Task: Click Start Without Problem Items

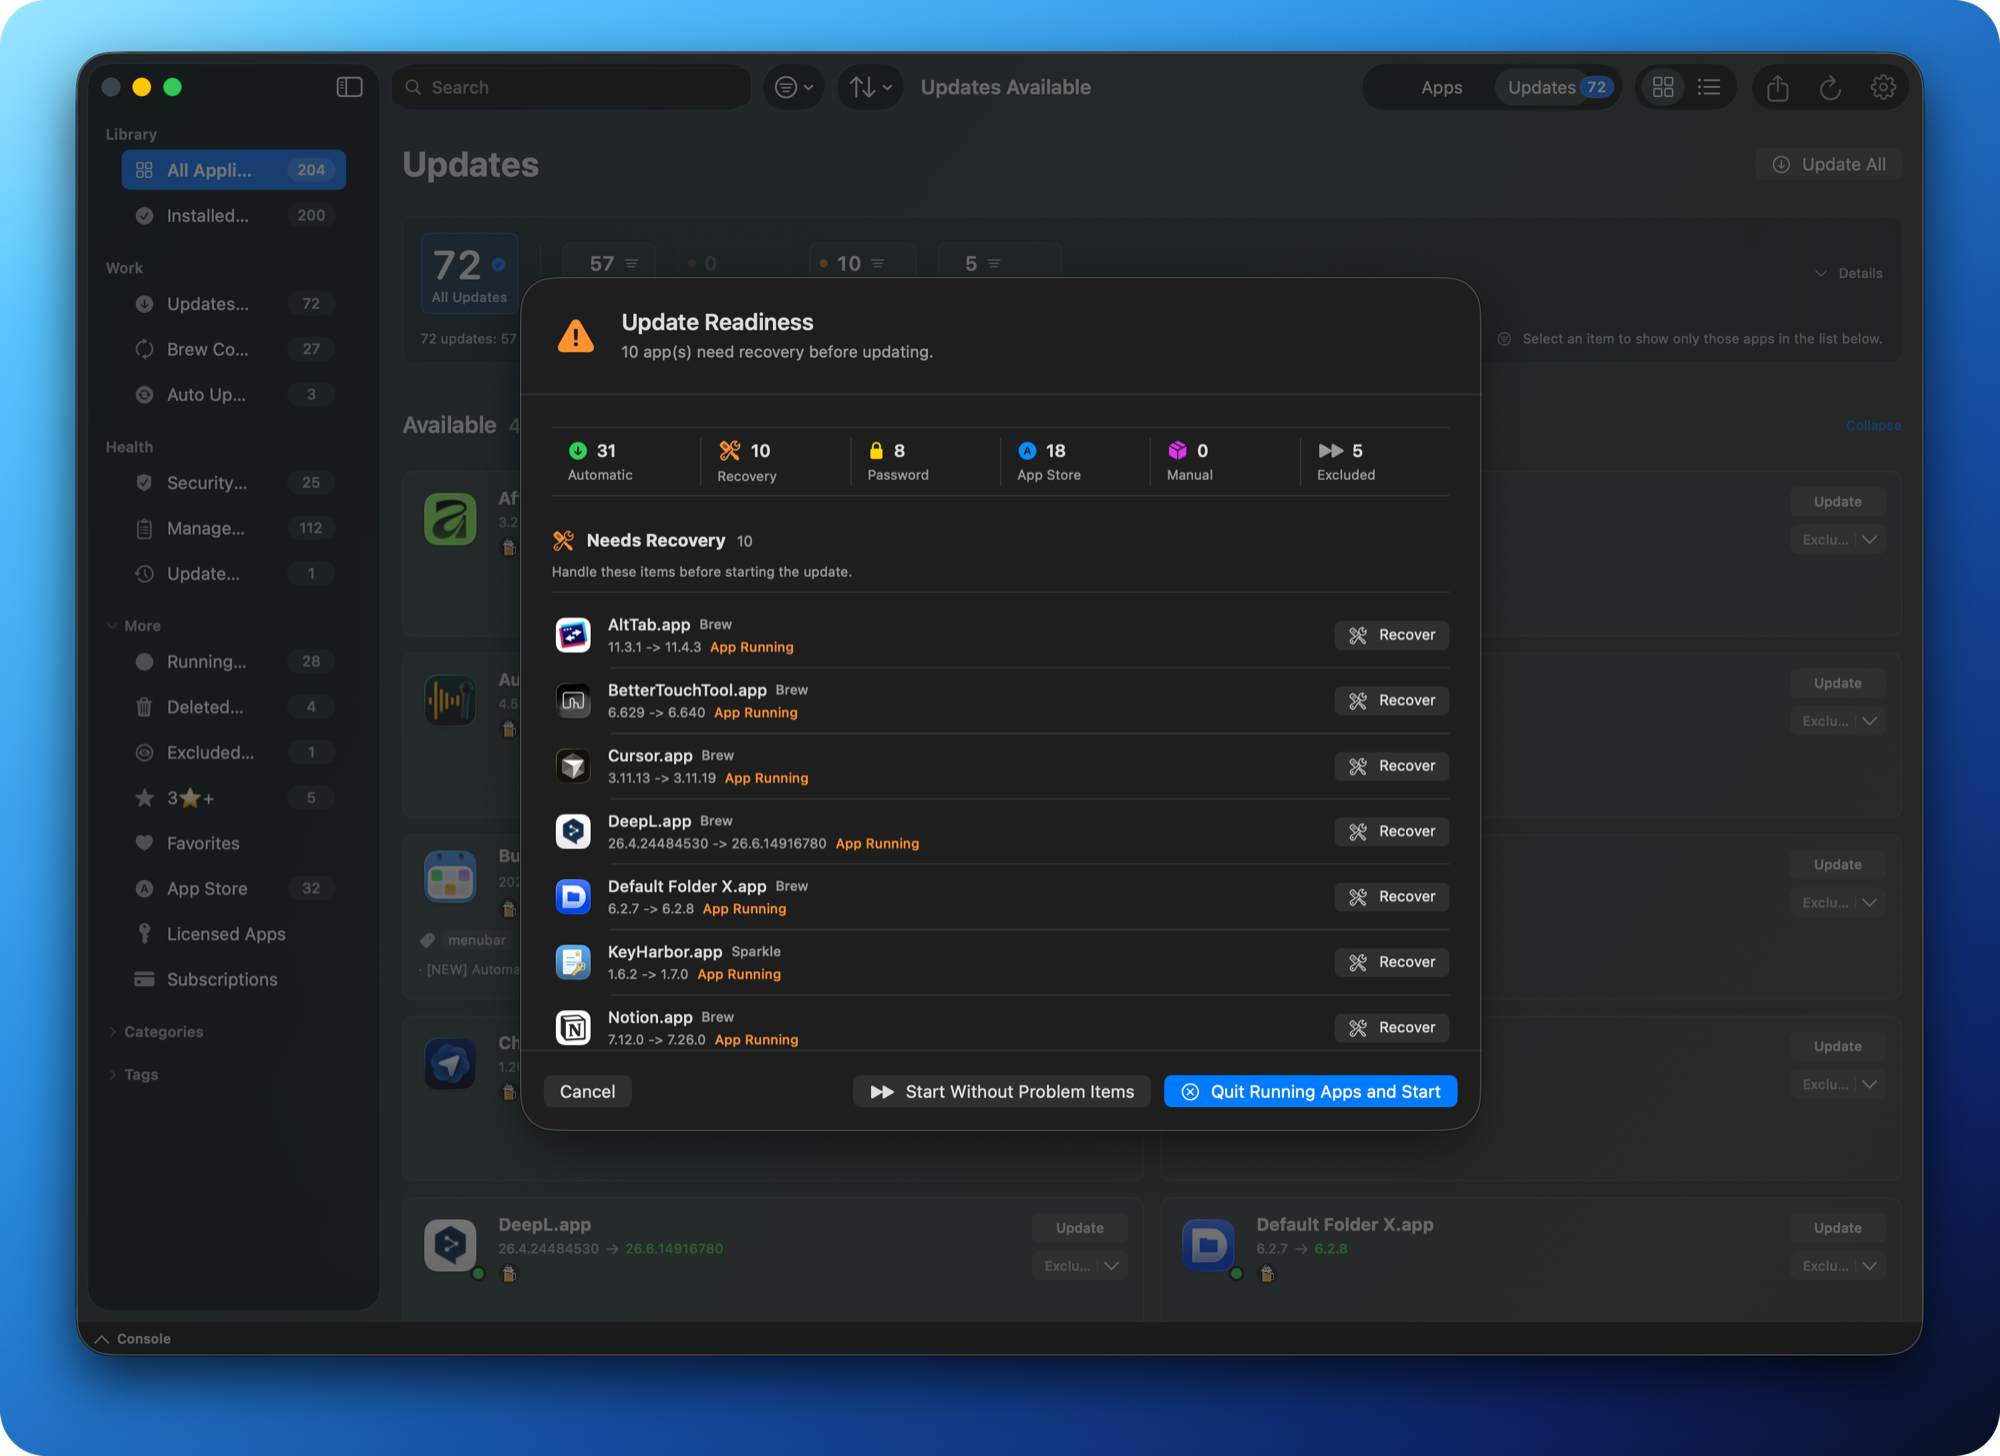Action: point(1001,1092)
